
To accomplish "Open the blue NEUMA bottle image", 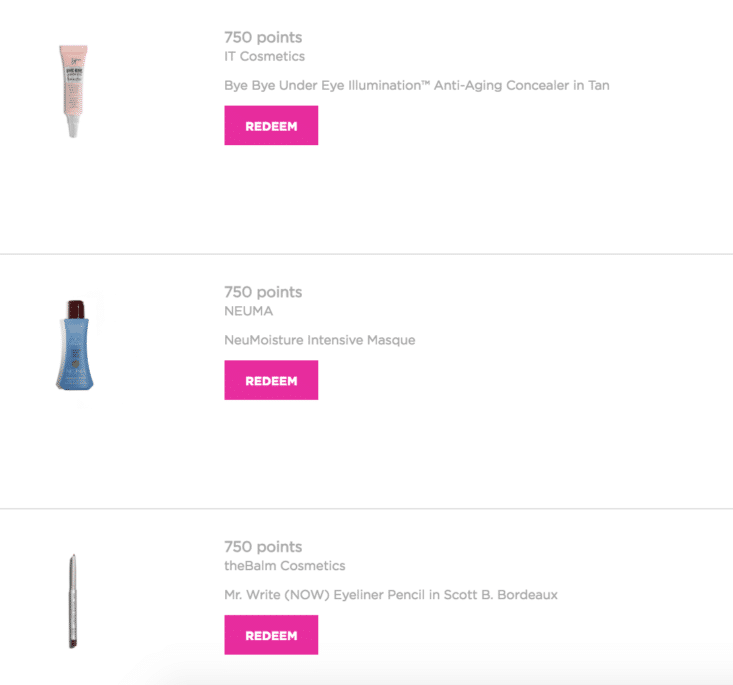I will [x=75, y=345].
